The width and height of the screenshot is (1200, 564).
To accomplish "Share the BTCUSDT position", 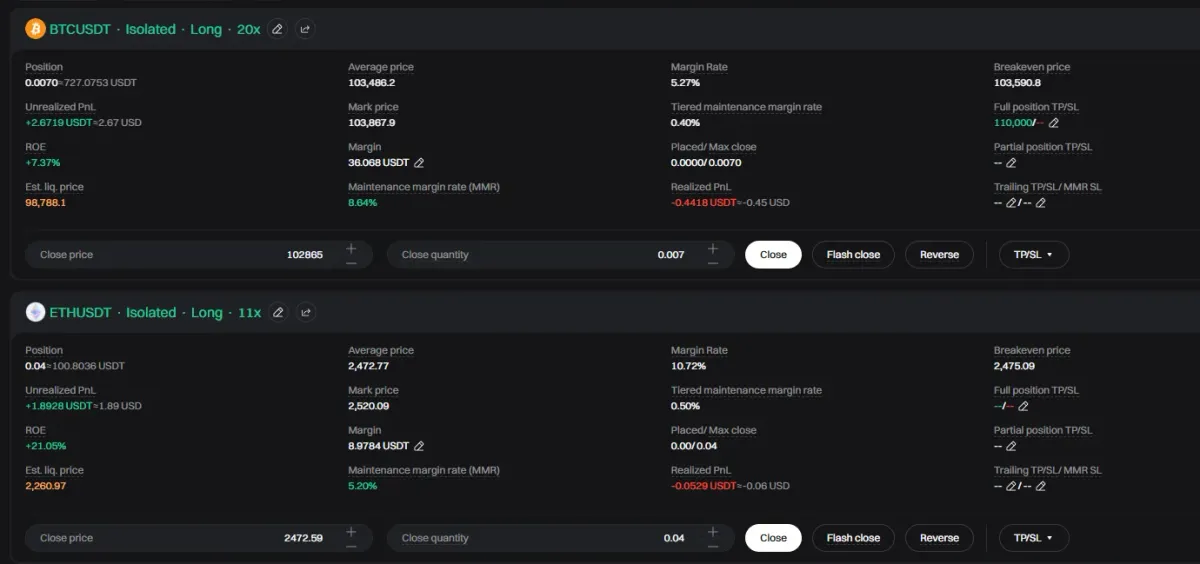I will click(305, 29).
